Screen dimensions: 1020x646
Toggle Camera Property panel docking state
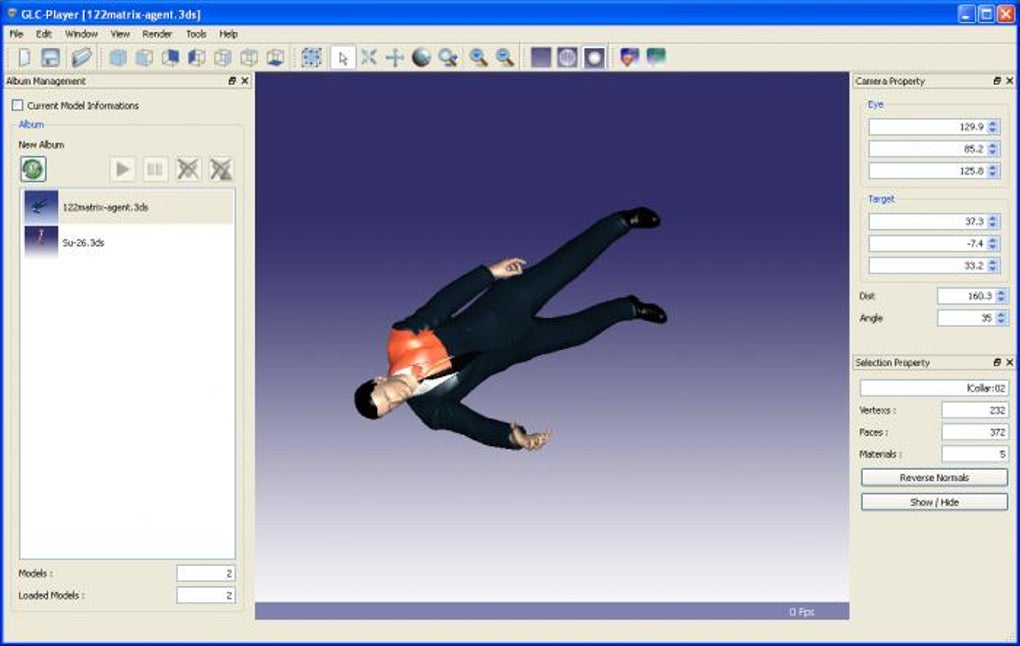tap(998, 81)
